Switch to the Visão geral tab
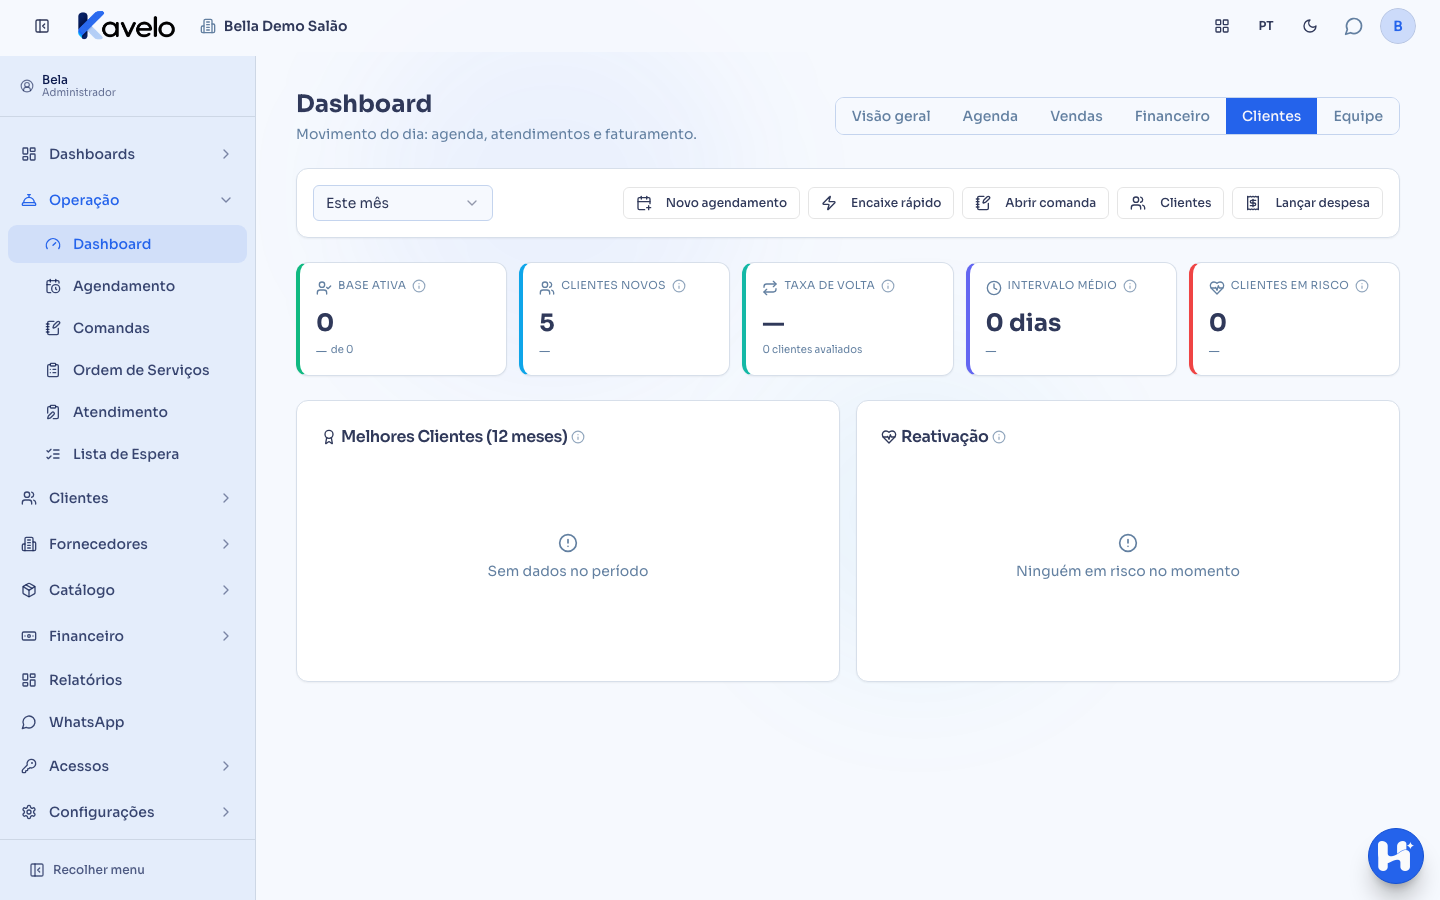The height and width of the screenshot is (900, 1440). 891,116
